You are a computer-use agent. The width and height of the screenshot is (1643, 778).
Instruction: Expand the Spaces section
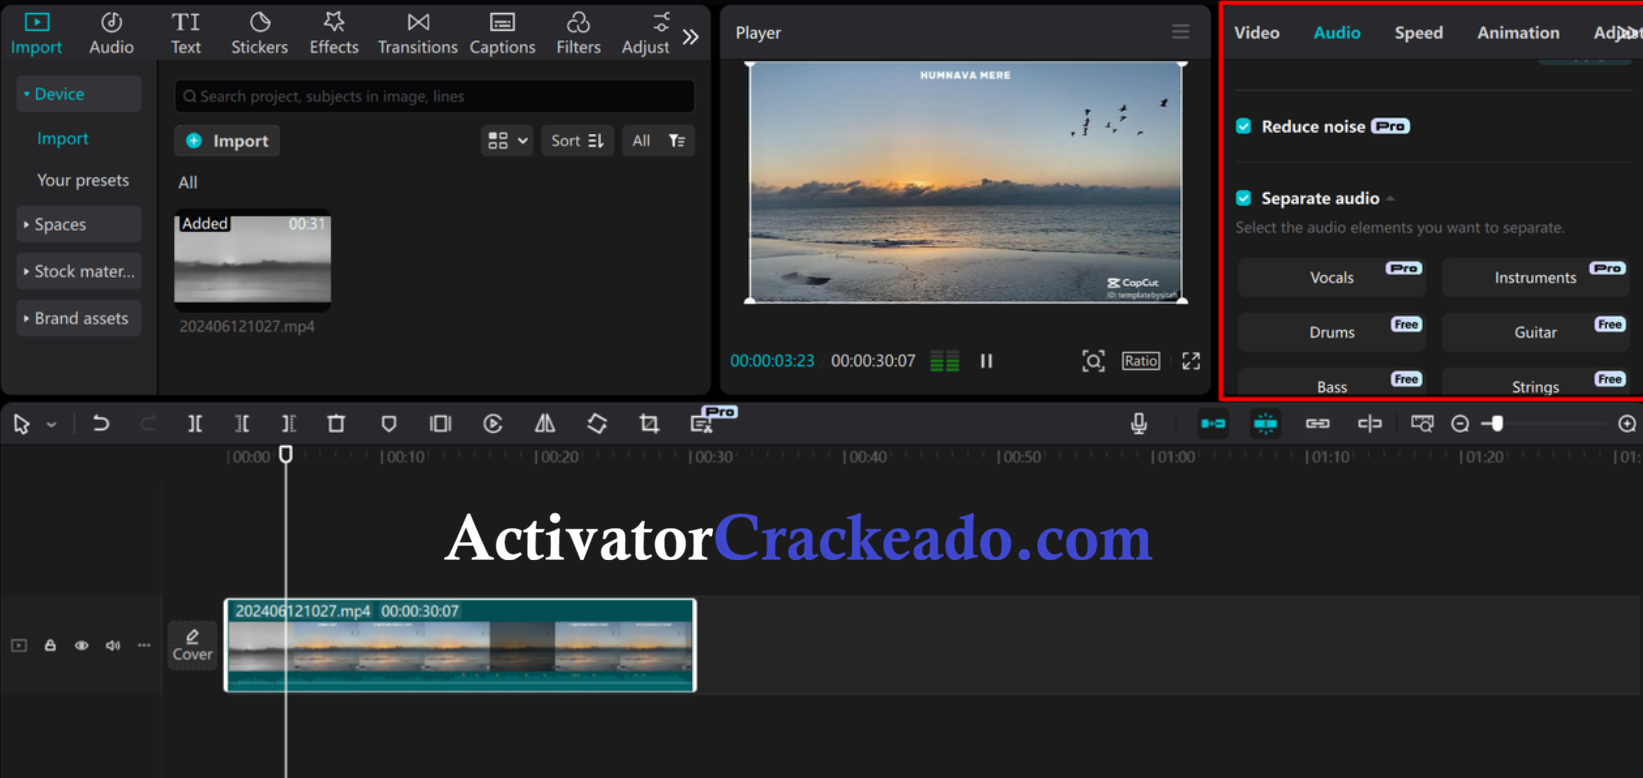pyautogui.click(x=78, y=225)
